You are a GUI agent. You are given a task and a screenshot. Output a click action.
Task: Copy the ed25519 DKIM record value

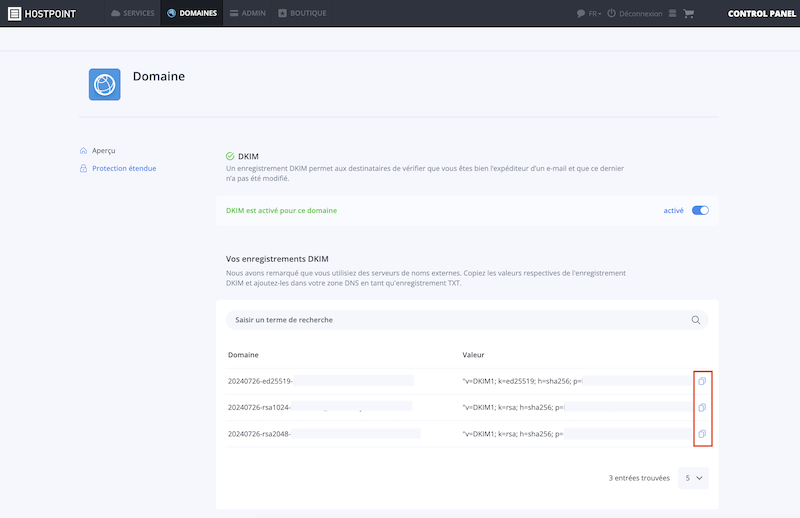[x=702, y=381]
